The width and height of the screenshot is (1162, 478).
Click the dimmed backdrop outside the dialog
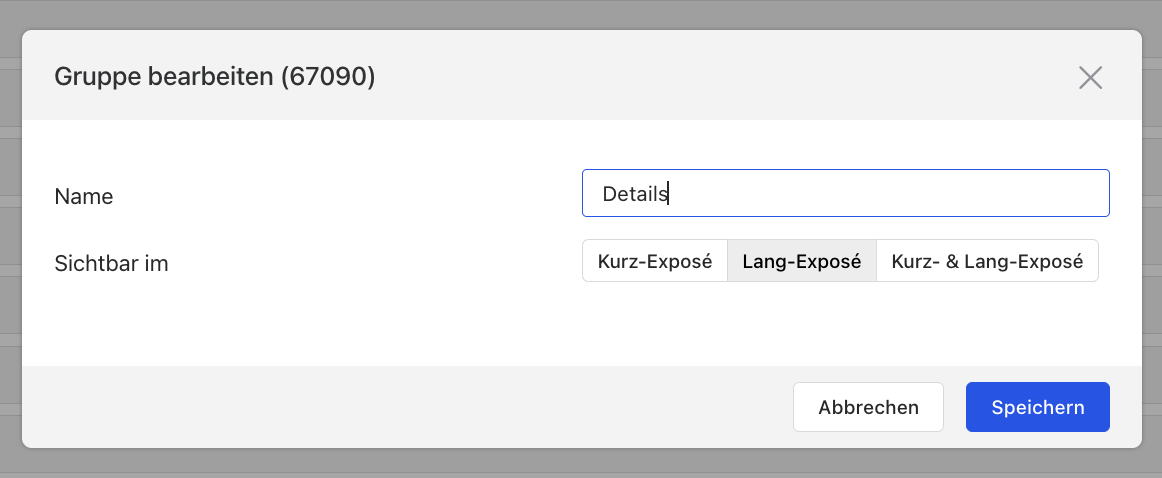[581, 13]
